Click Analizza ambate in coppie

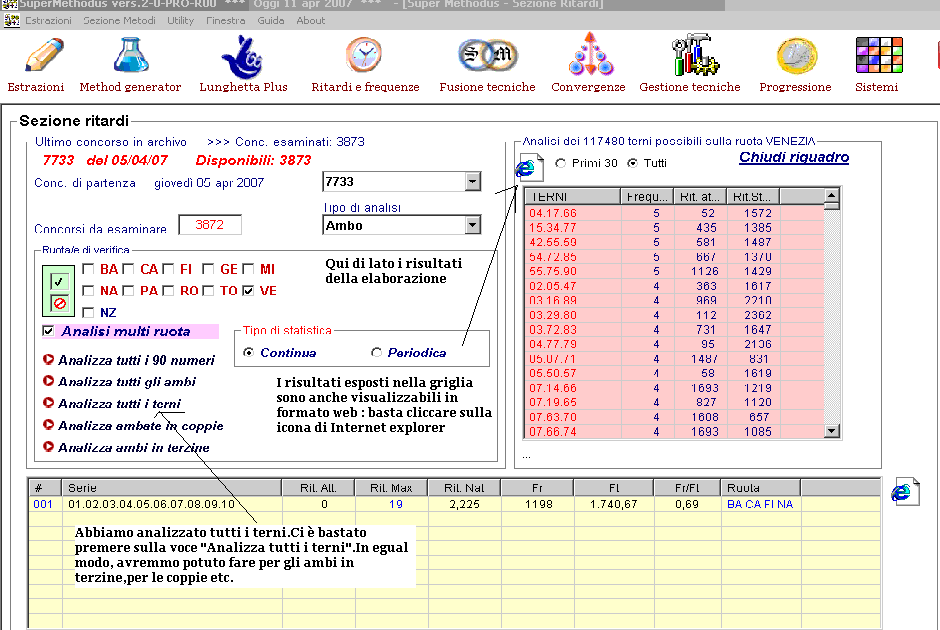point(140,426)
